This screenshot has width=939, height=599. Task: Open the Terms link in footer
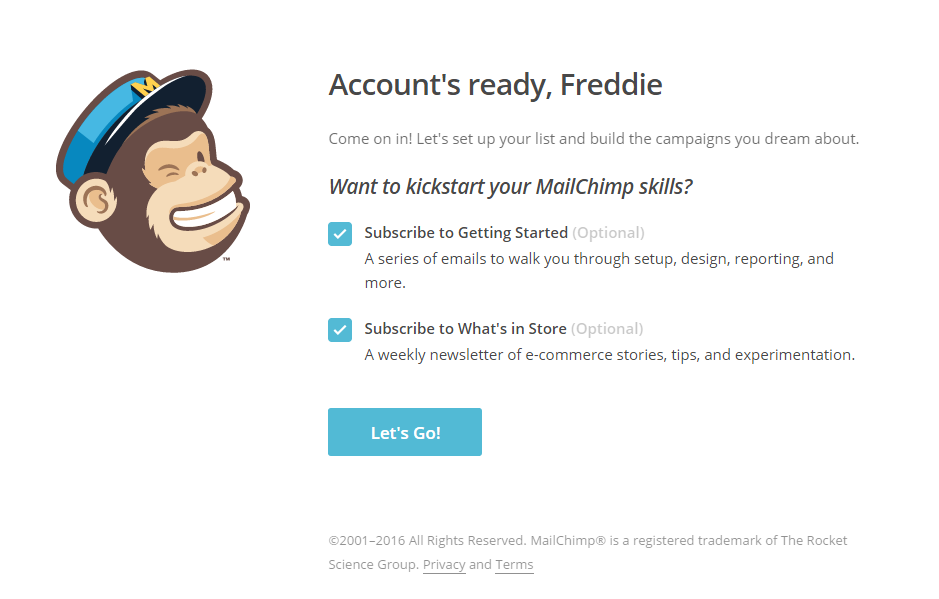point(514,564)
